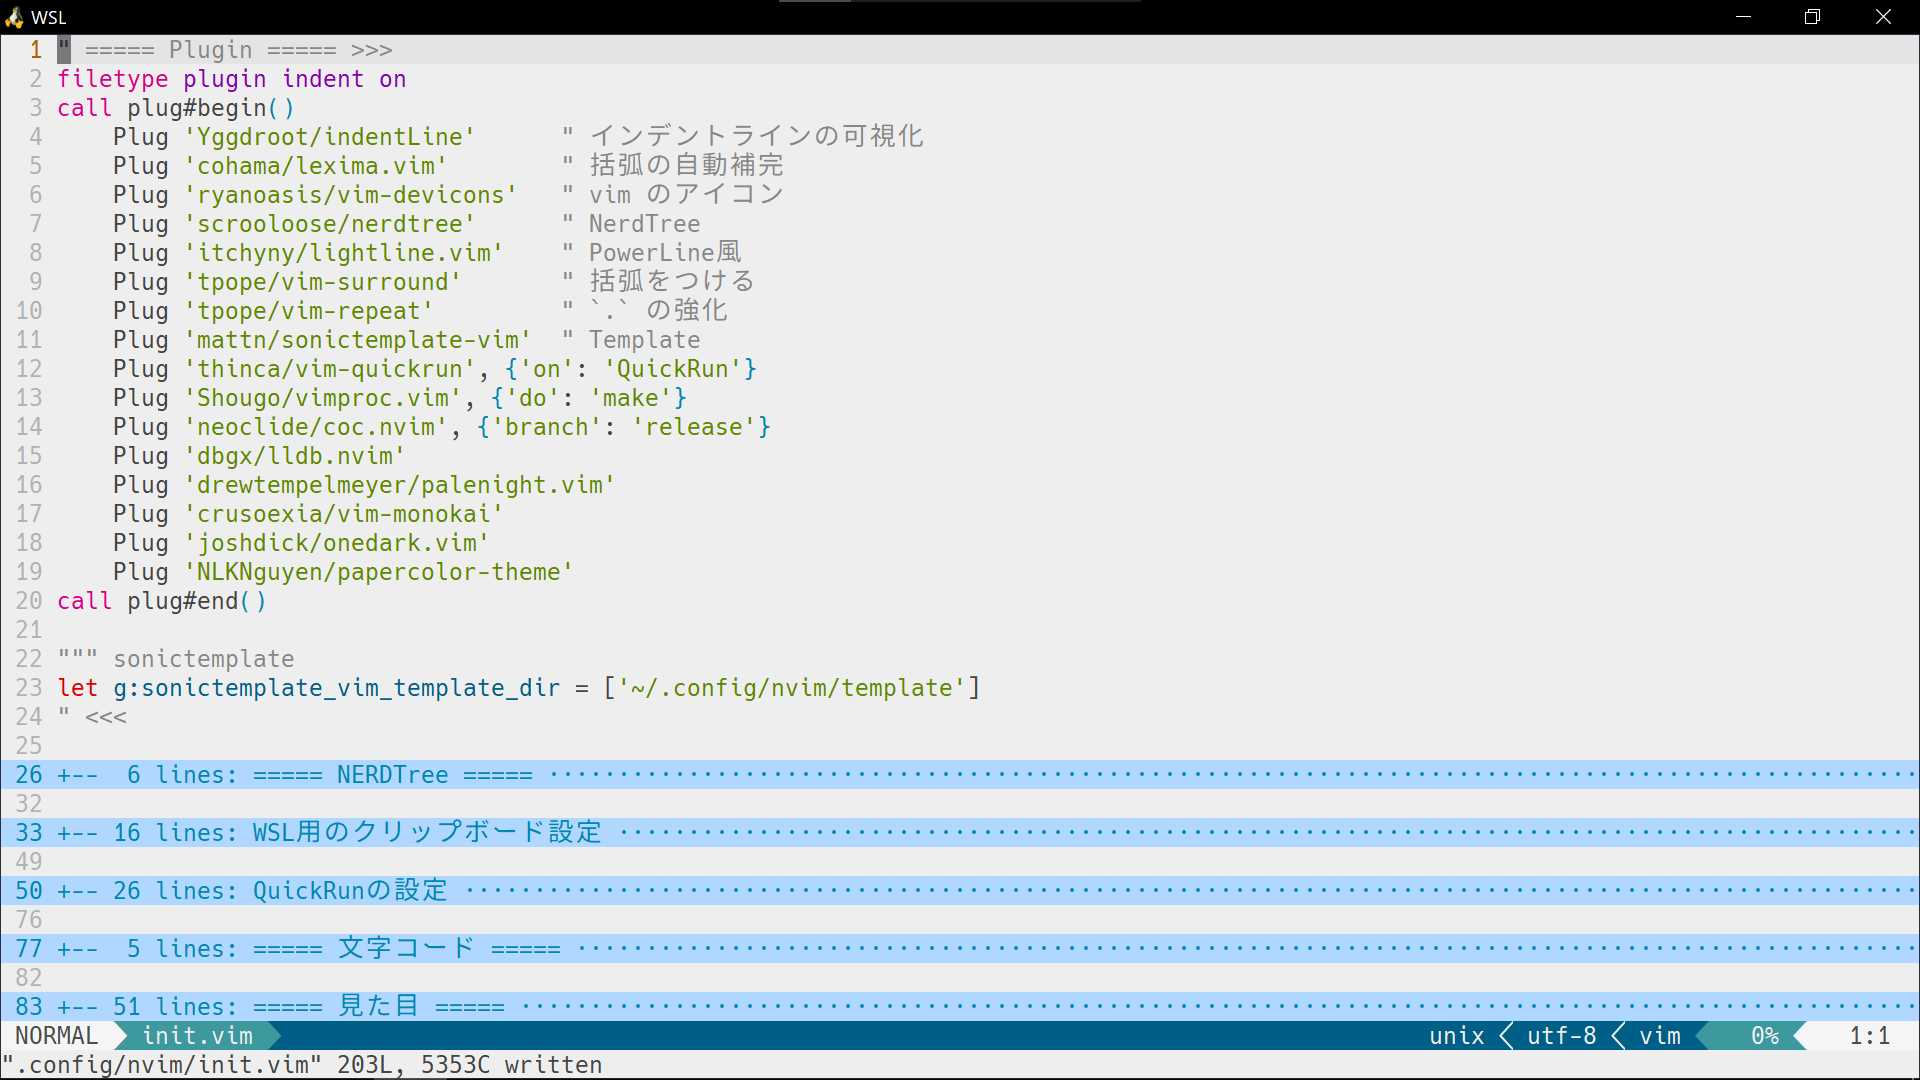
Task: Click 'call plug#end()' on line 20
Action: click(162, 601)
